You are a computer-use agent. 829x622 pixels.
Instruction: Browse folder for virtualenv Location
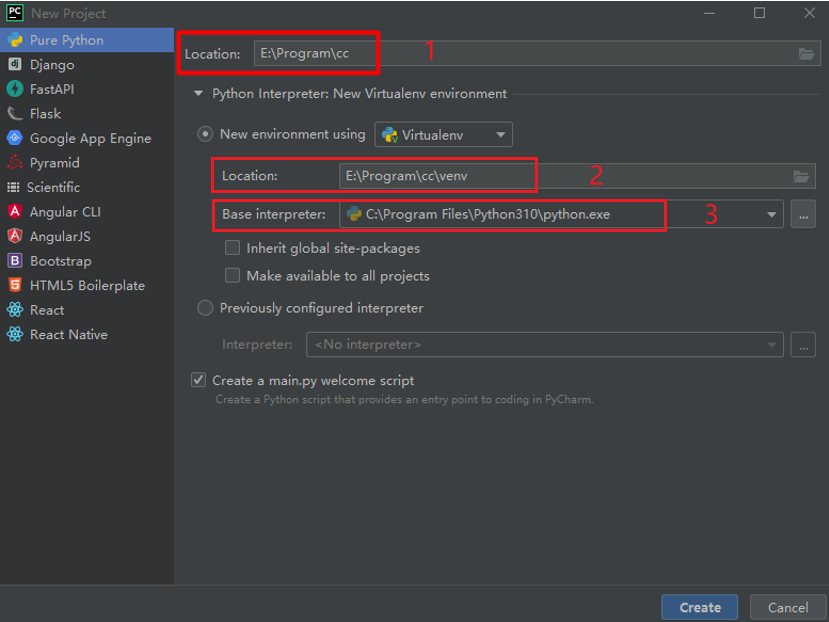click(x=801, y=176)
